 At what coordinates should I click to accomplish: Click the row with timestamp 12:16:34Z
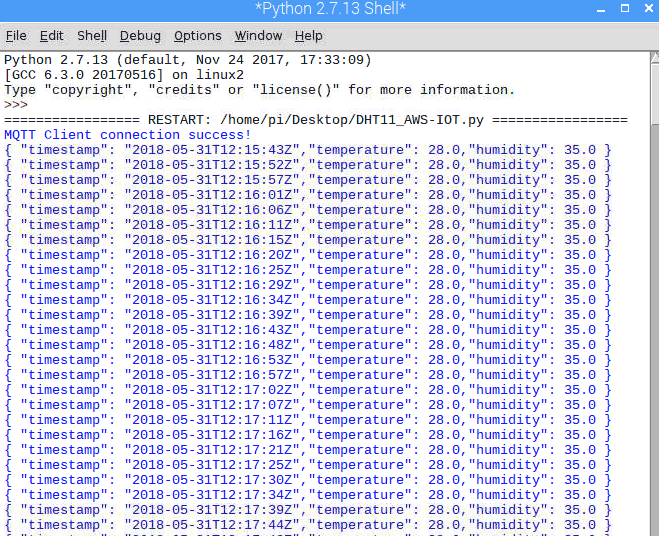pyautogui.click(x=308, y=300)
